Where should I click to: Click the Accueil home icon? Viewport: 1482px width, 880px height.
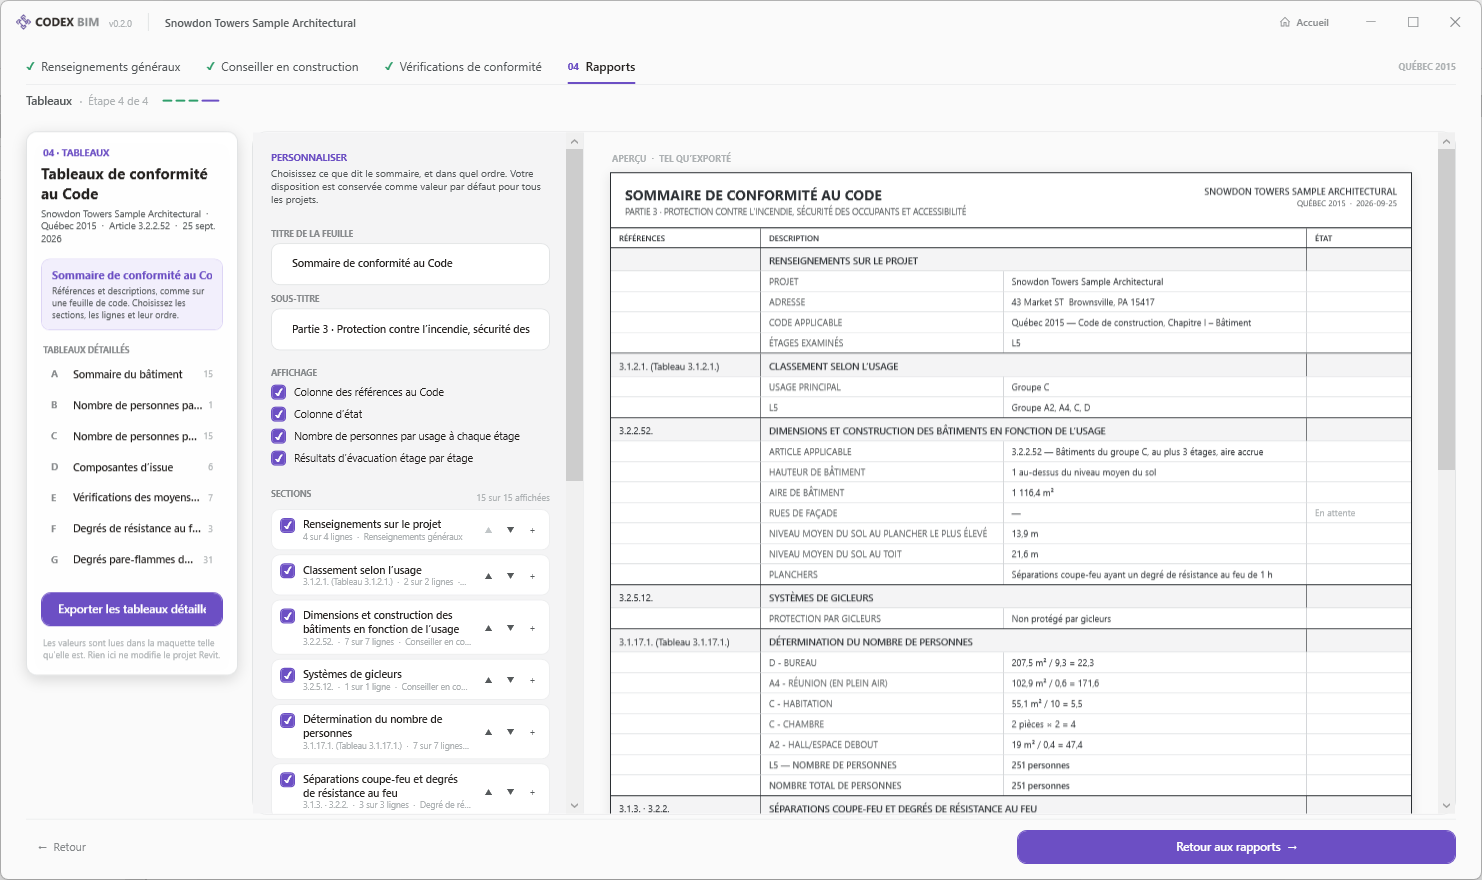1285,22
